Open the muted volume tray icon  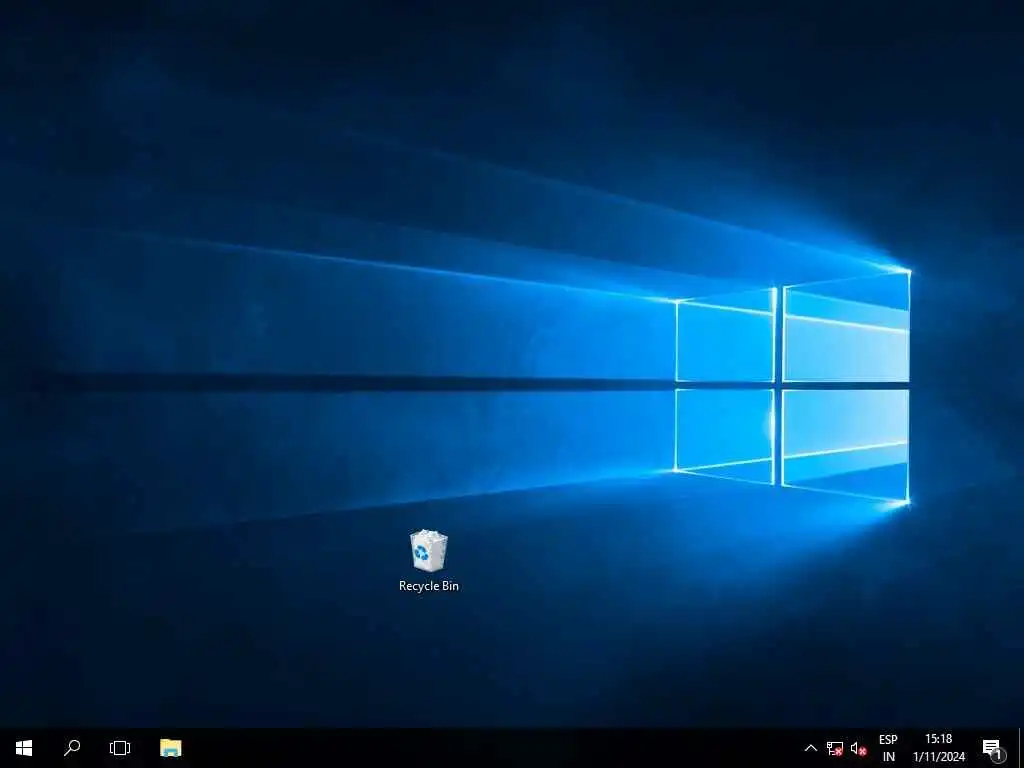pos(858,748)
